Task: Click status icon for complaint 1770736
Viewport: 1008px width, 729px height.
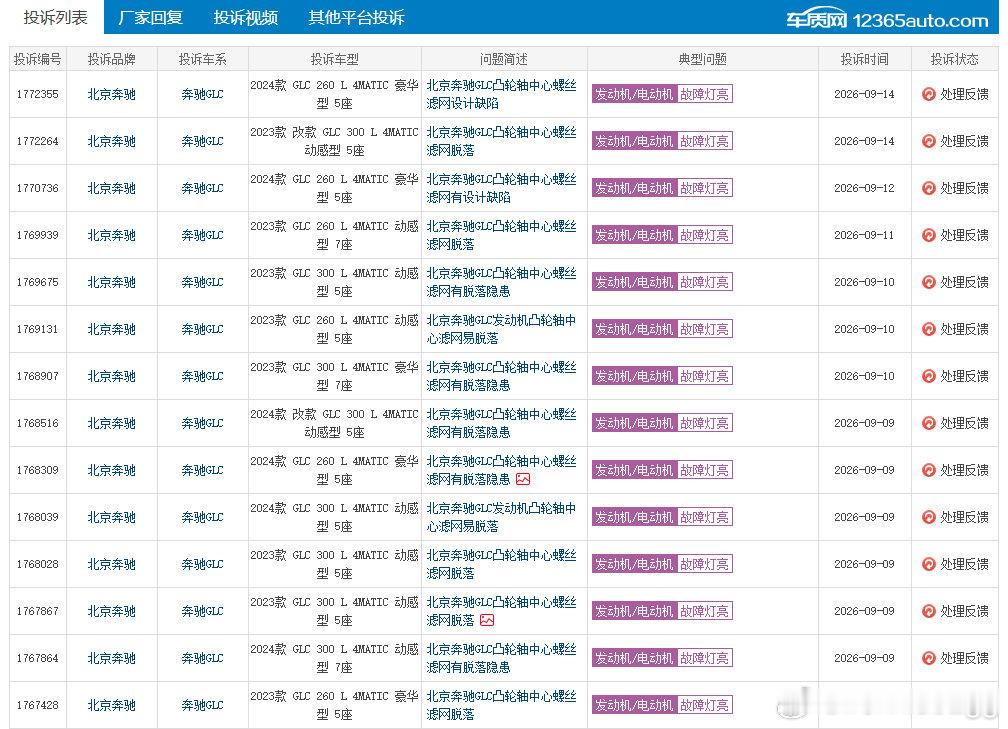Action: [928, 188]
